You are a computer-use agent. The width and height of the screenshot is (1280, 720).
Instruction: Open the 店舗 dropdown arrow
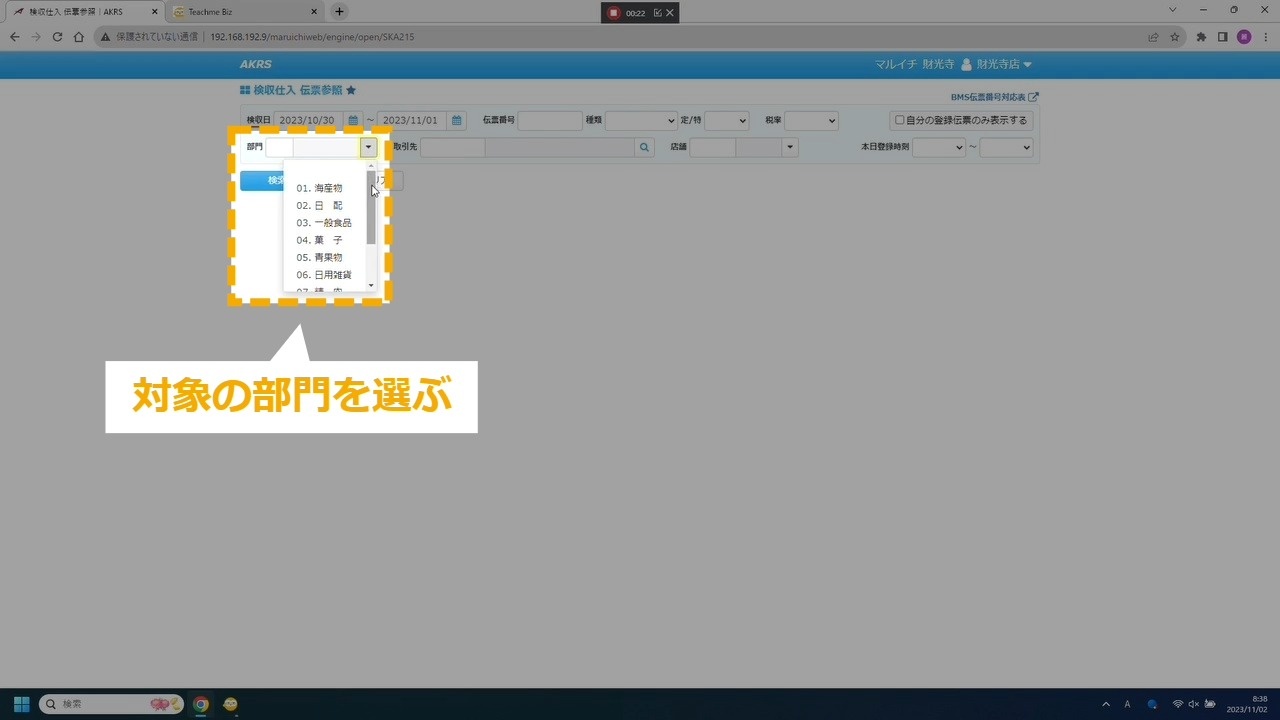[790, 148]
